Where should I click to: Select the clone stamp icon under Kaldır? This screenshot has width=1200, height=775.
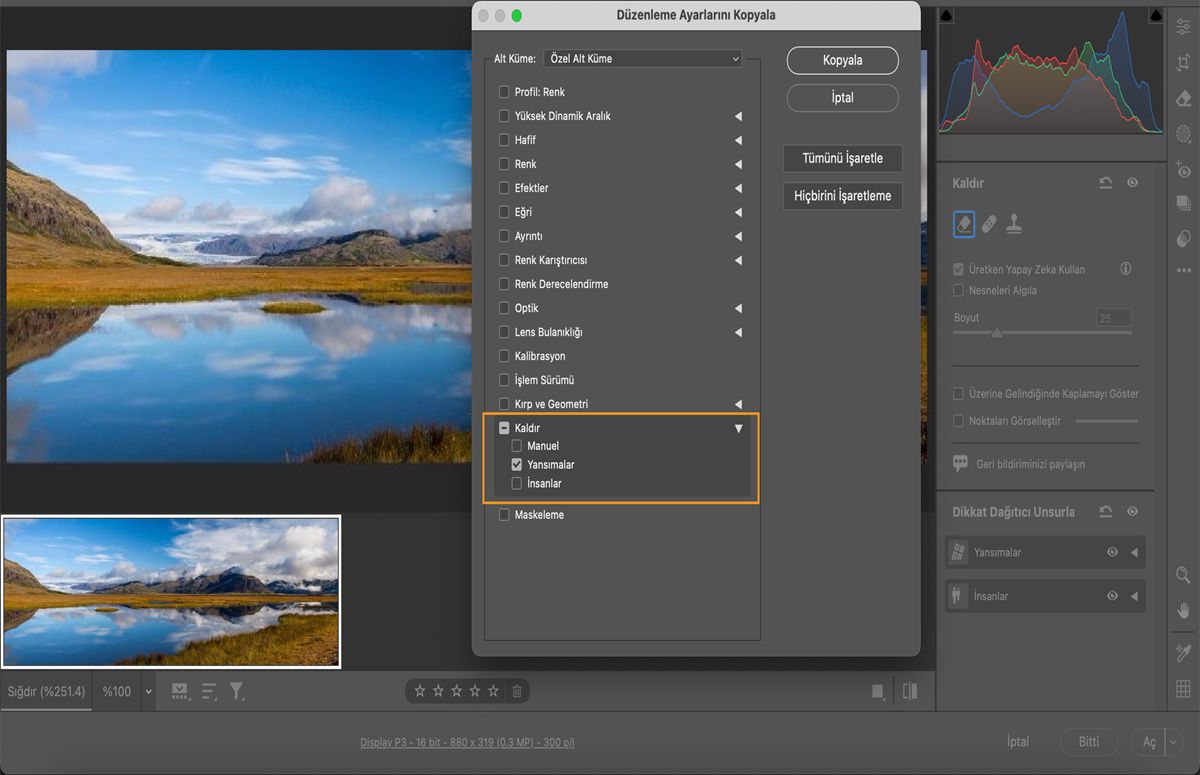[1014, 224]
